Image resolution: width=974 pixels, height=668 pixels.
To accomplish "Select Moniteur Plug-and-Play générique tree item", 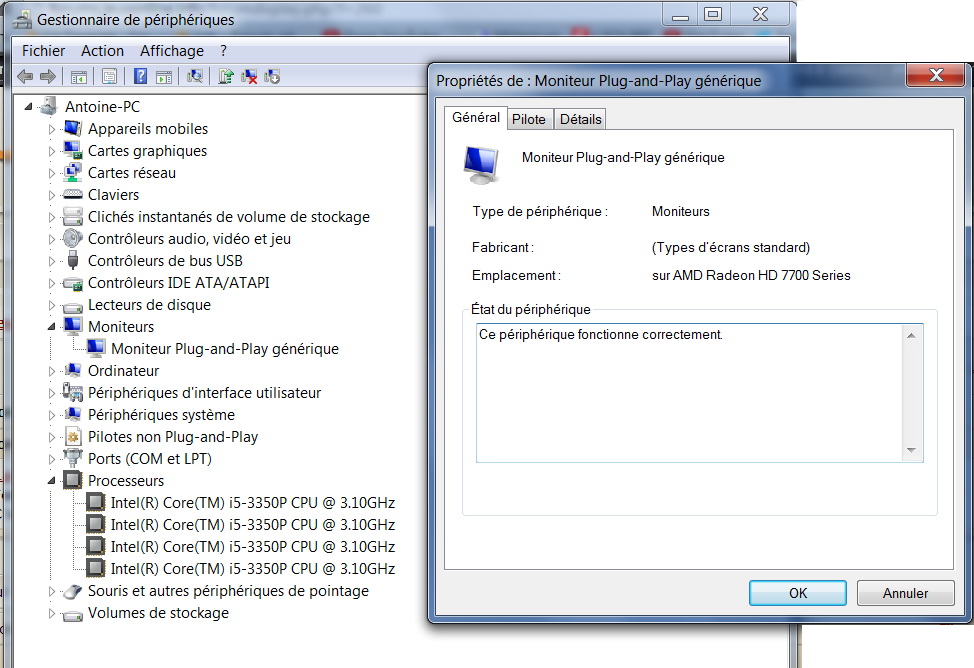I will pos(225,349).
